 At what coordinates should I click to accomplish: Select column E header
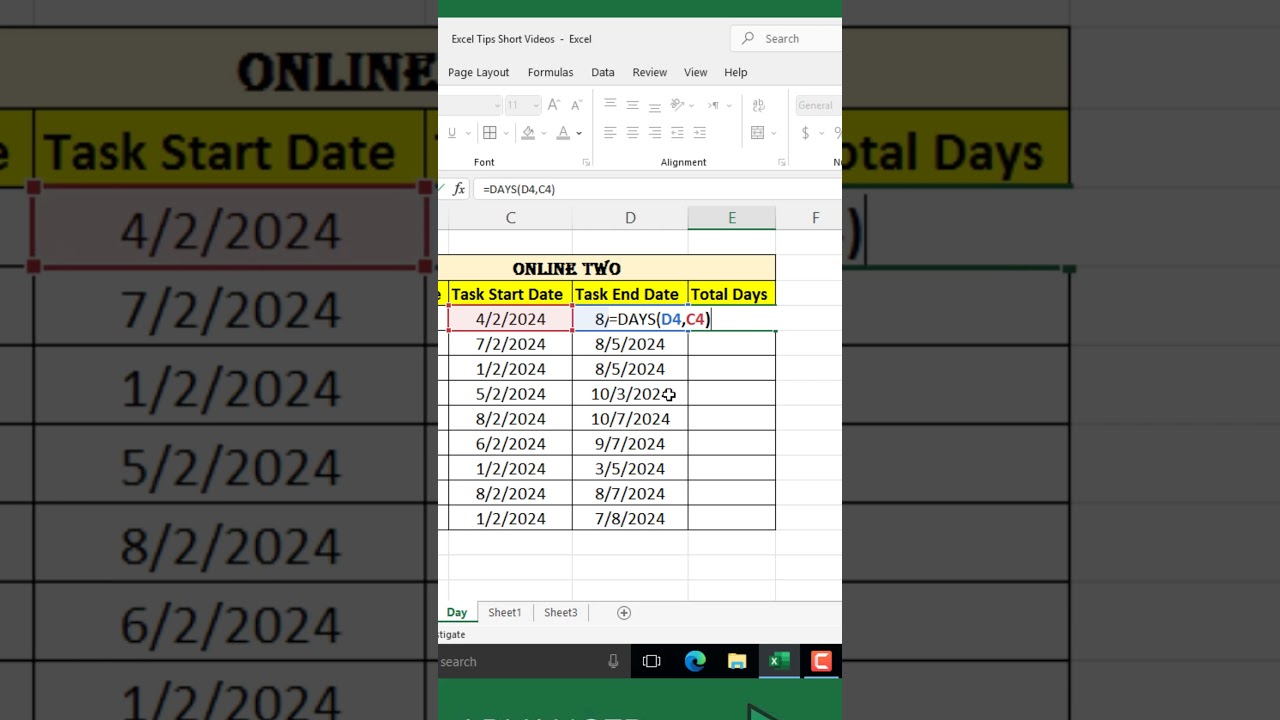(x=731, y=218)
